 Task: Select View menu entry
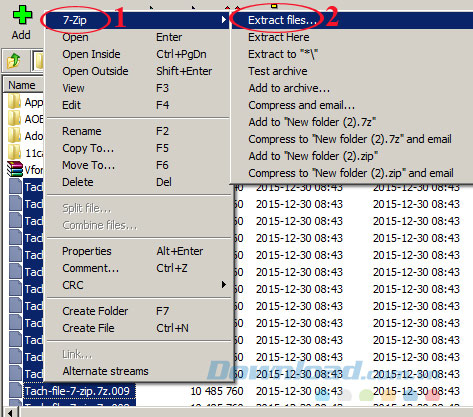pos(137,88)
